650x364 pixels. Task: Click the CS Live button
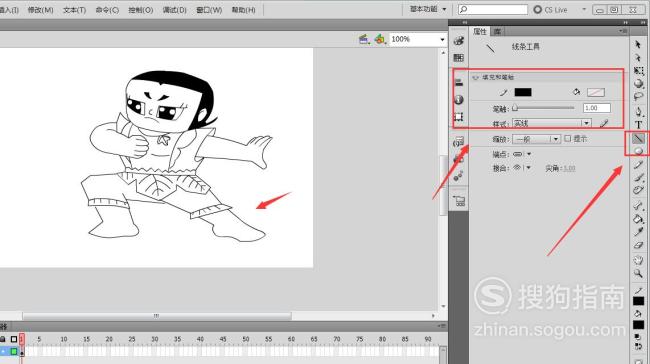click(550, 9)
